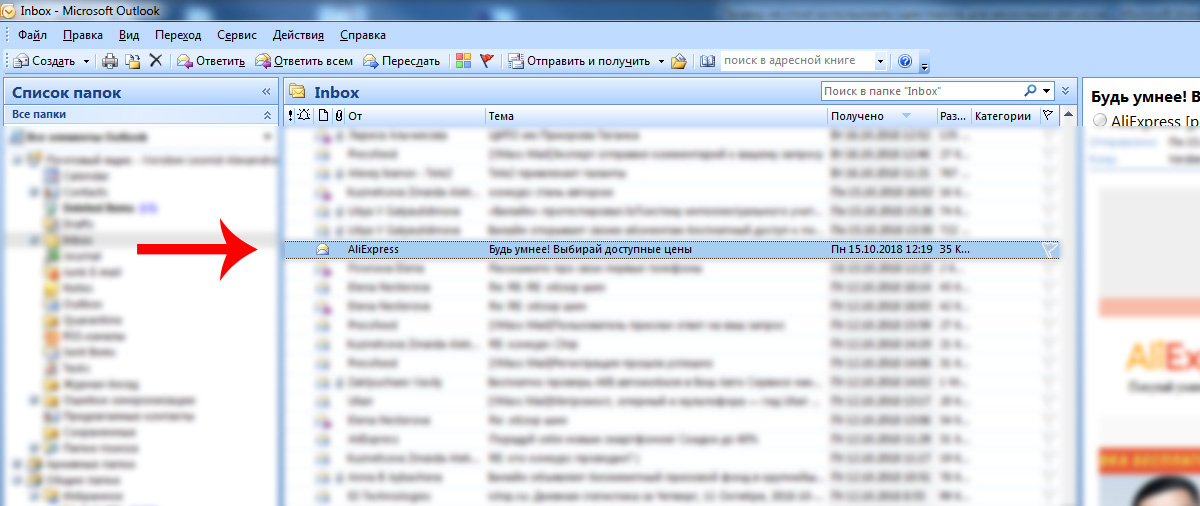Click the Print toolbar icon
The height and width of the screenshot is (506, 1200).
[110, 61]
